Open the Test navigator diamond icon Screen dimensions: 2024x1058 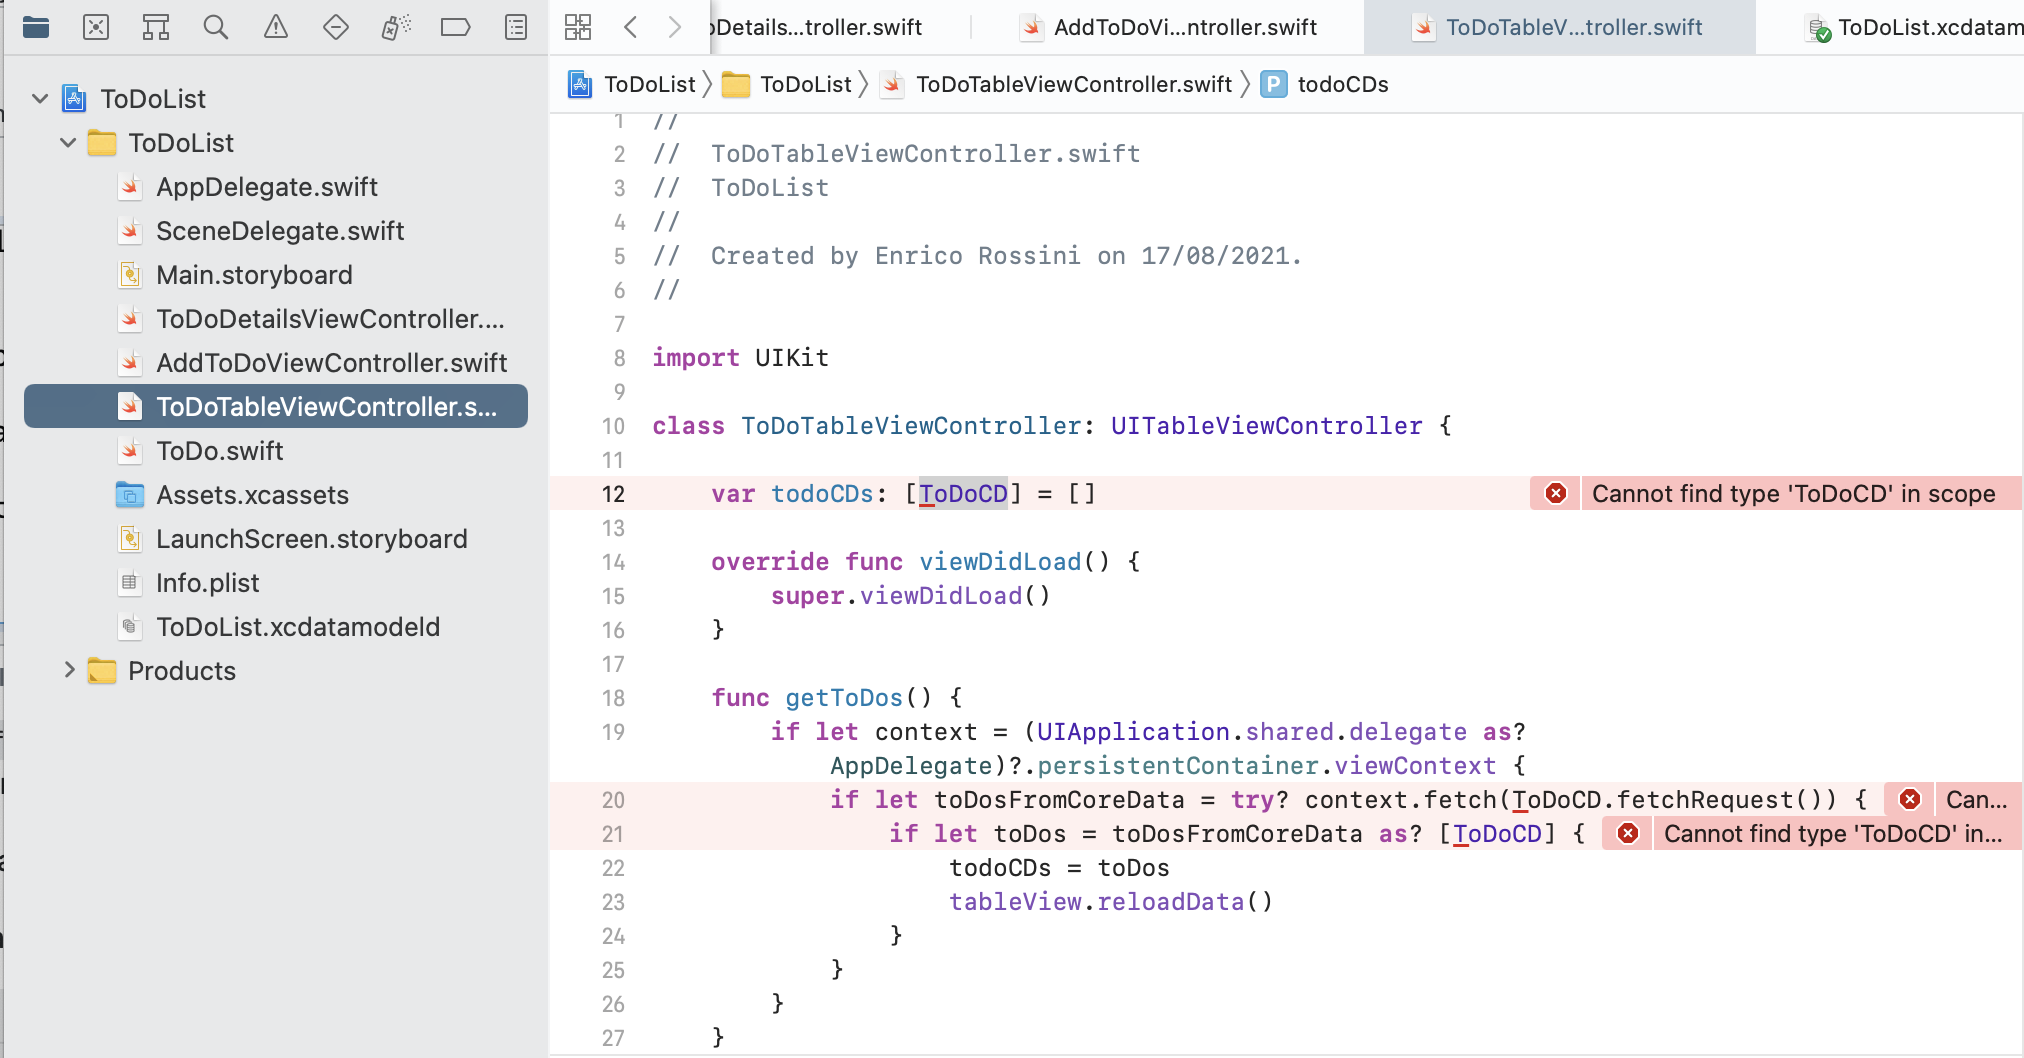pyautogui.click(x=336, y=27)
